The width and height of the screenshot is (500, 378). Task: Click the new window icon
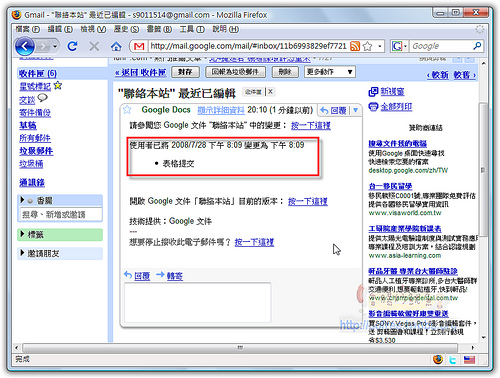[373, 92]
